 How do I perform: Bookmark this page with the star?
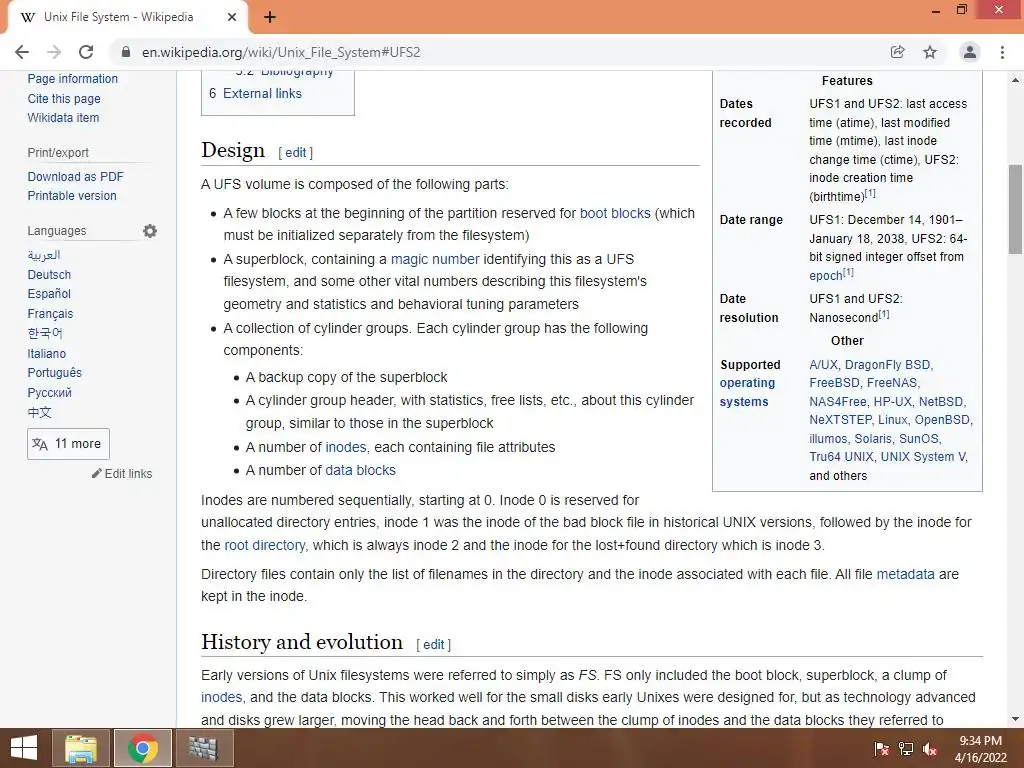[930, 52]
